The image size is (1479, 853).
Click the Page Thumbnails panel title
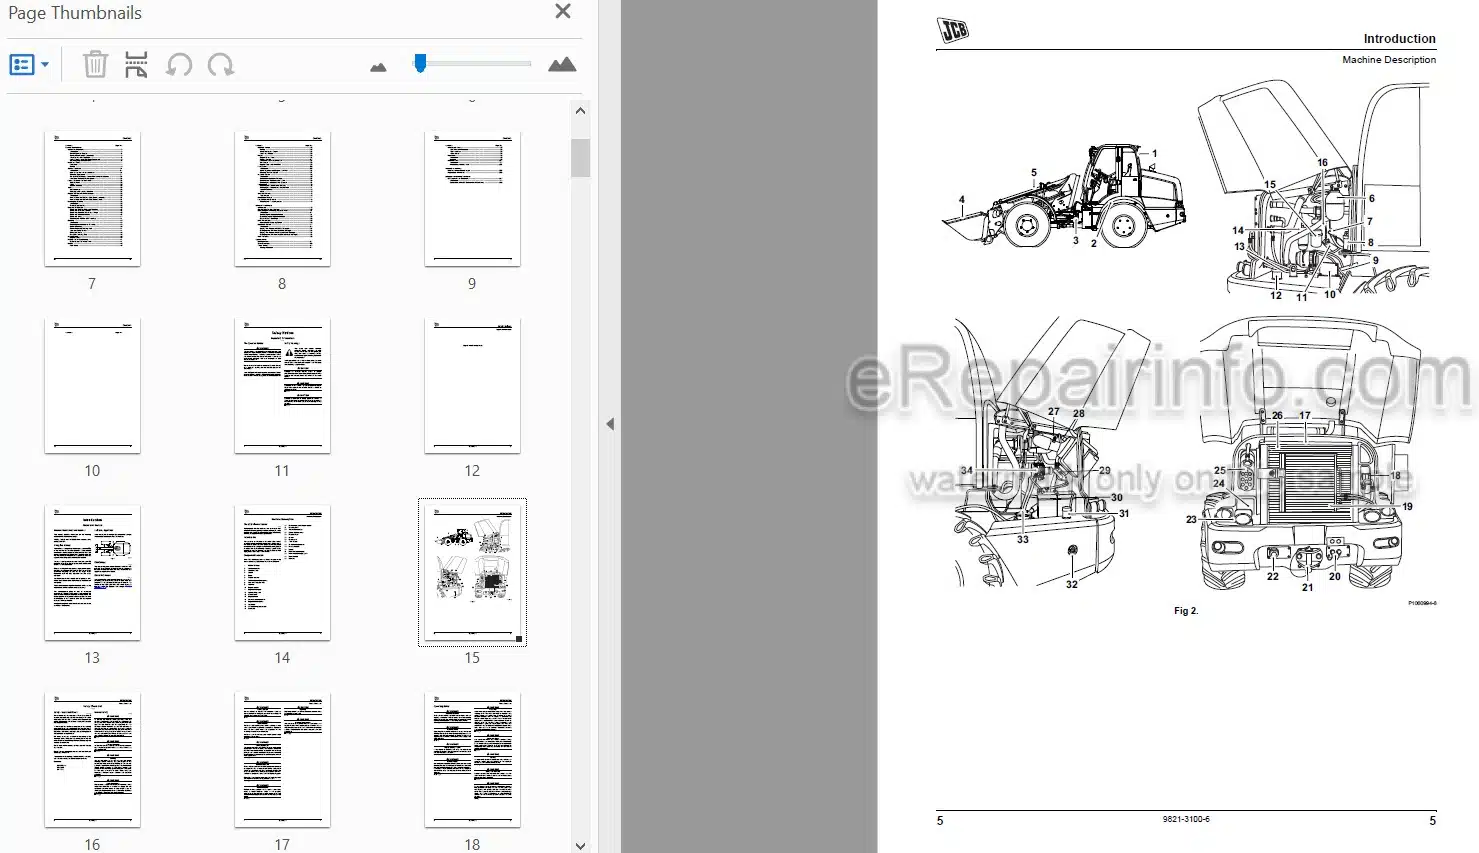(75, 13)
